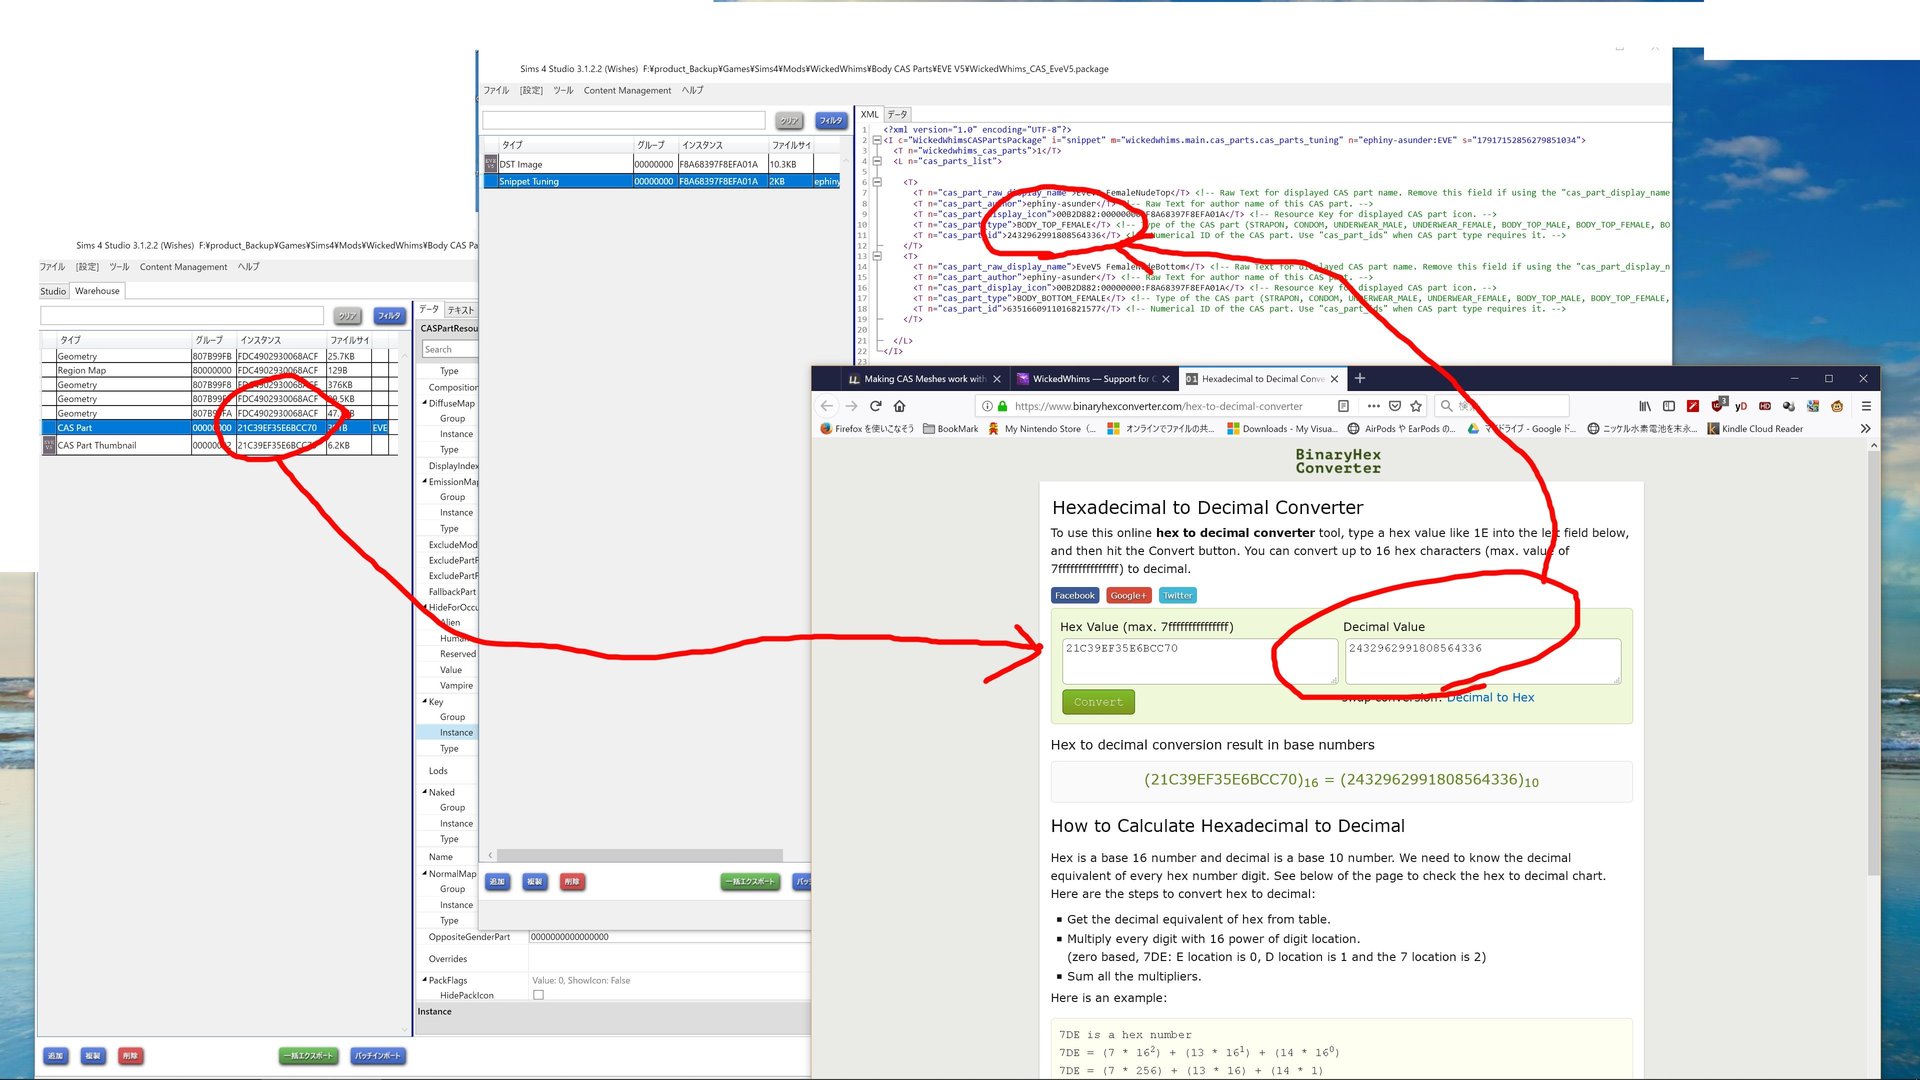The image size is (1920, 1080).
Task: Switch to the Studio tab
Action: [53, 291]
